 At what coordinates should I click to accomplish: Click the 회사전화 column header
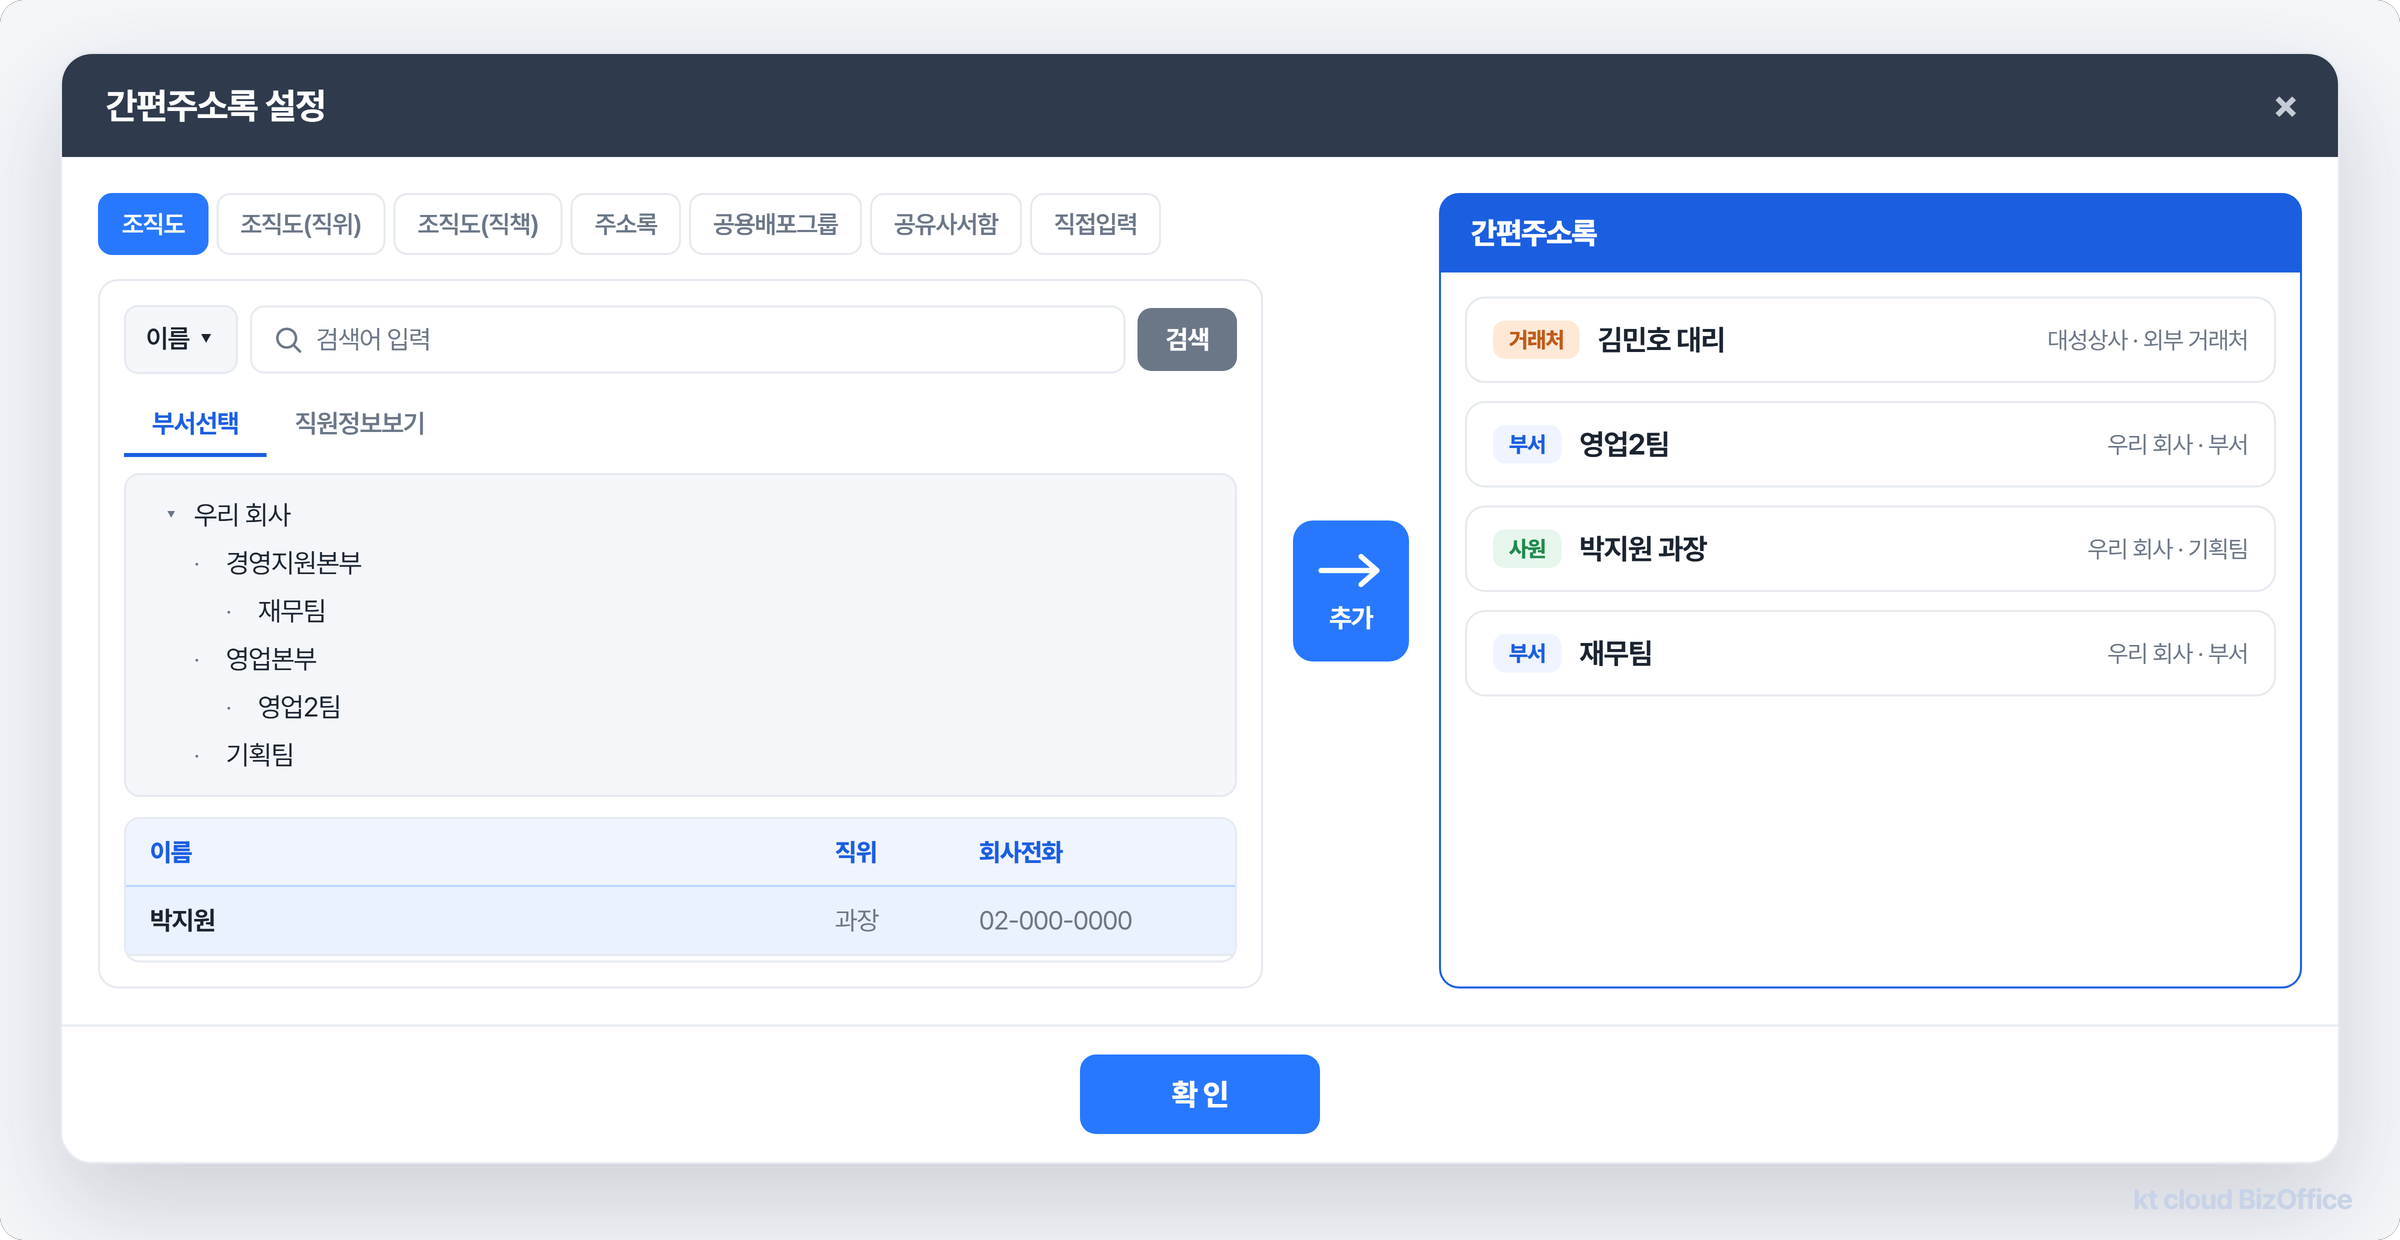[x=1021, y=852]
